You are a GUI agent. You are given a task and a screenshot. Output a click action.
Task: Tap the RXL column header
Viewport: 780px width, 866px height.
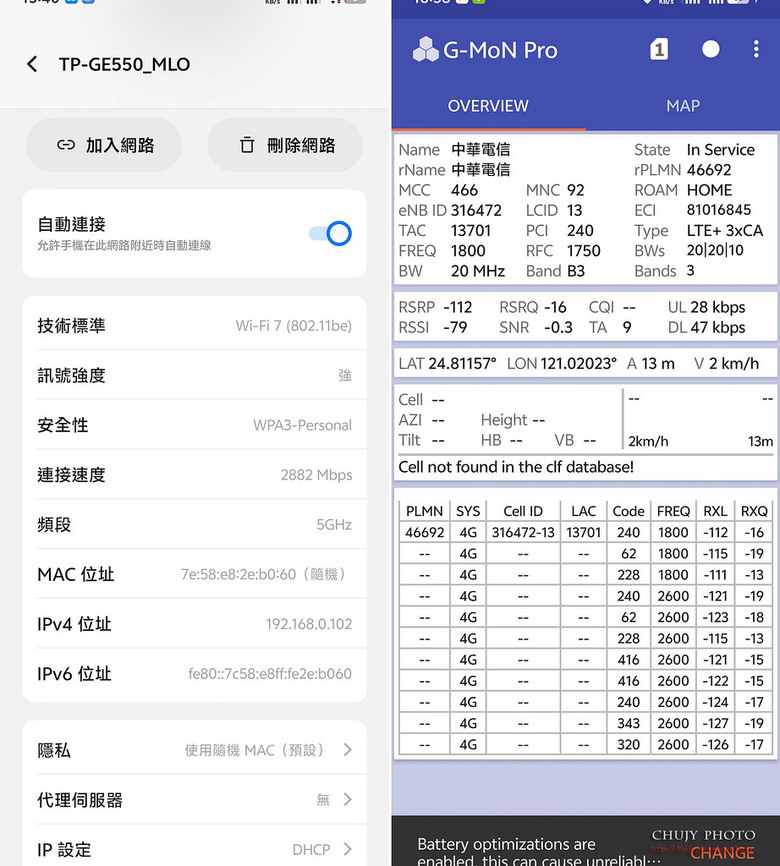715,511
